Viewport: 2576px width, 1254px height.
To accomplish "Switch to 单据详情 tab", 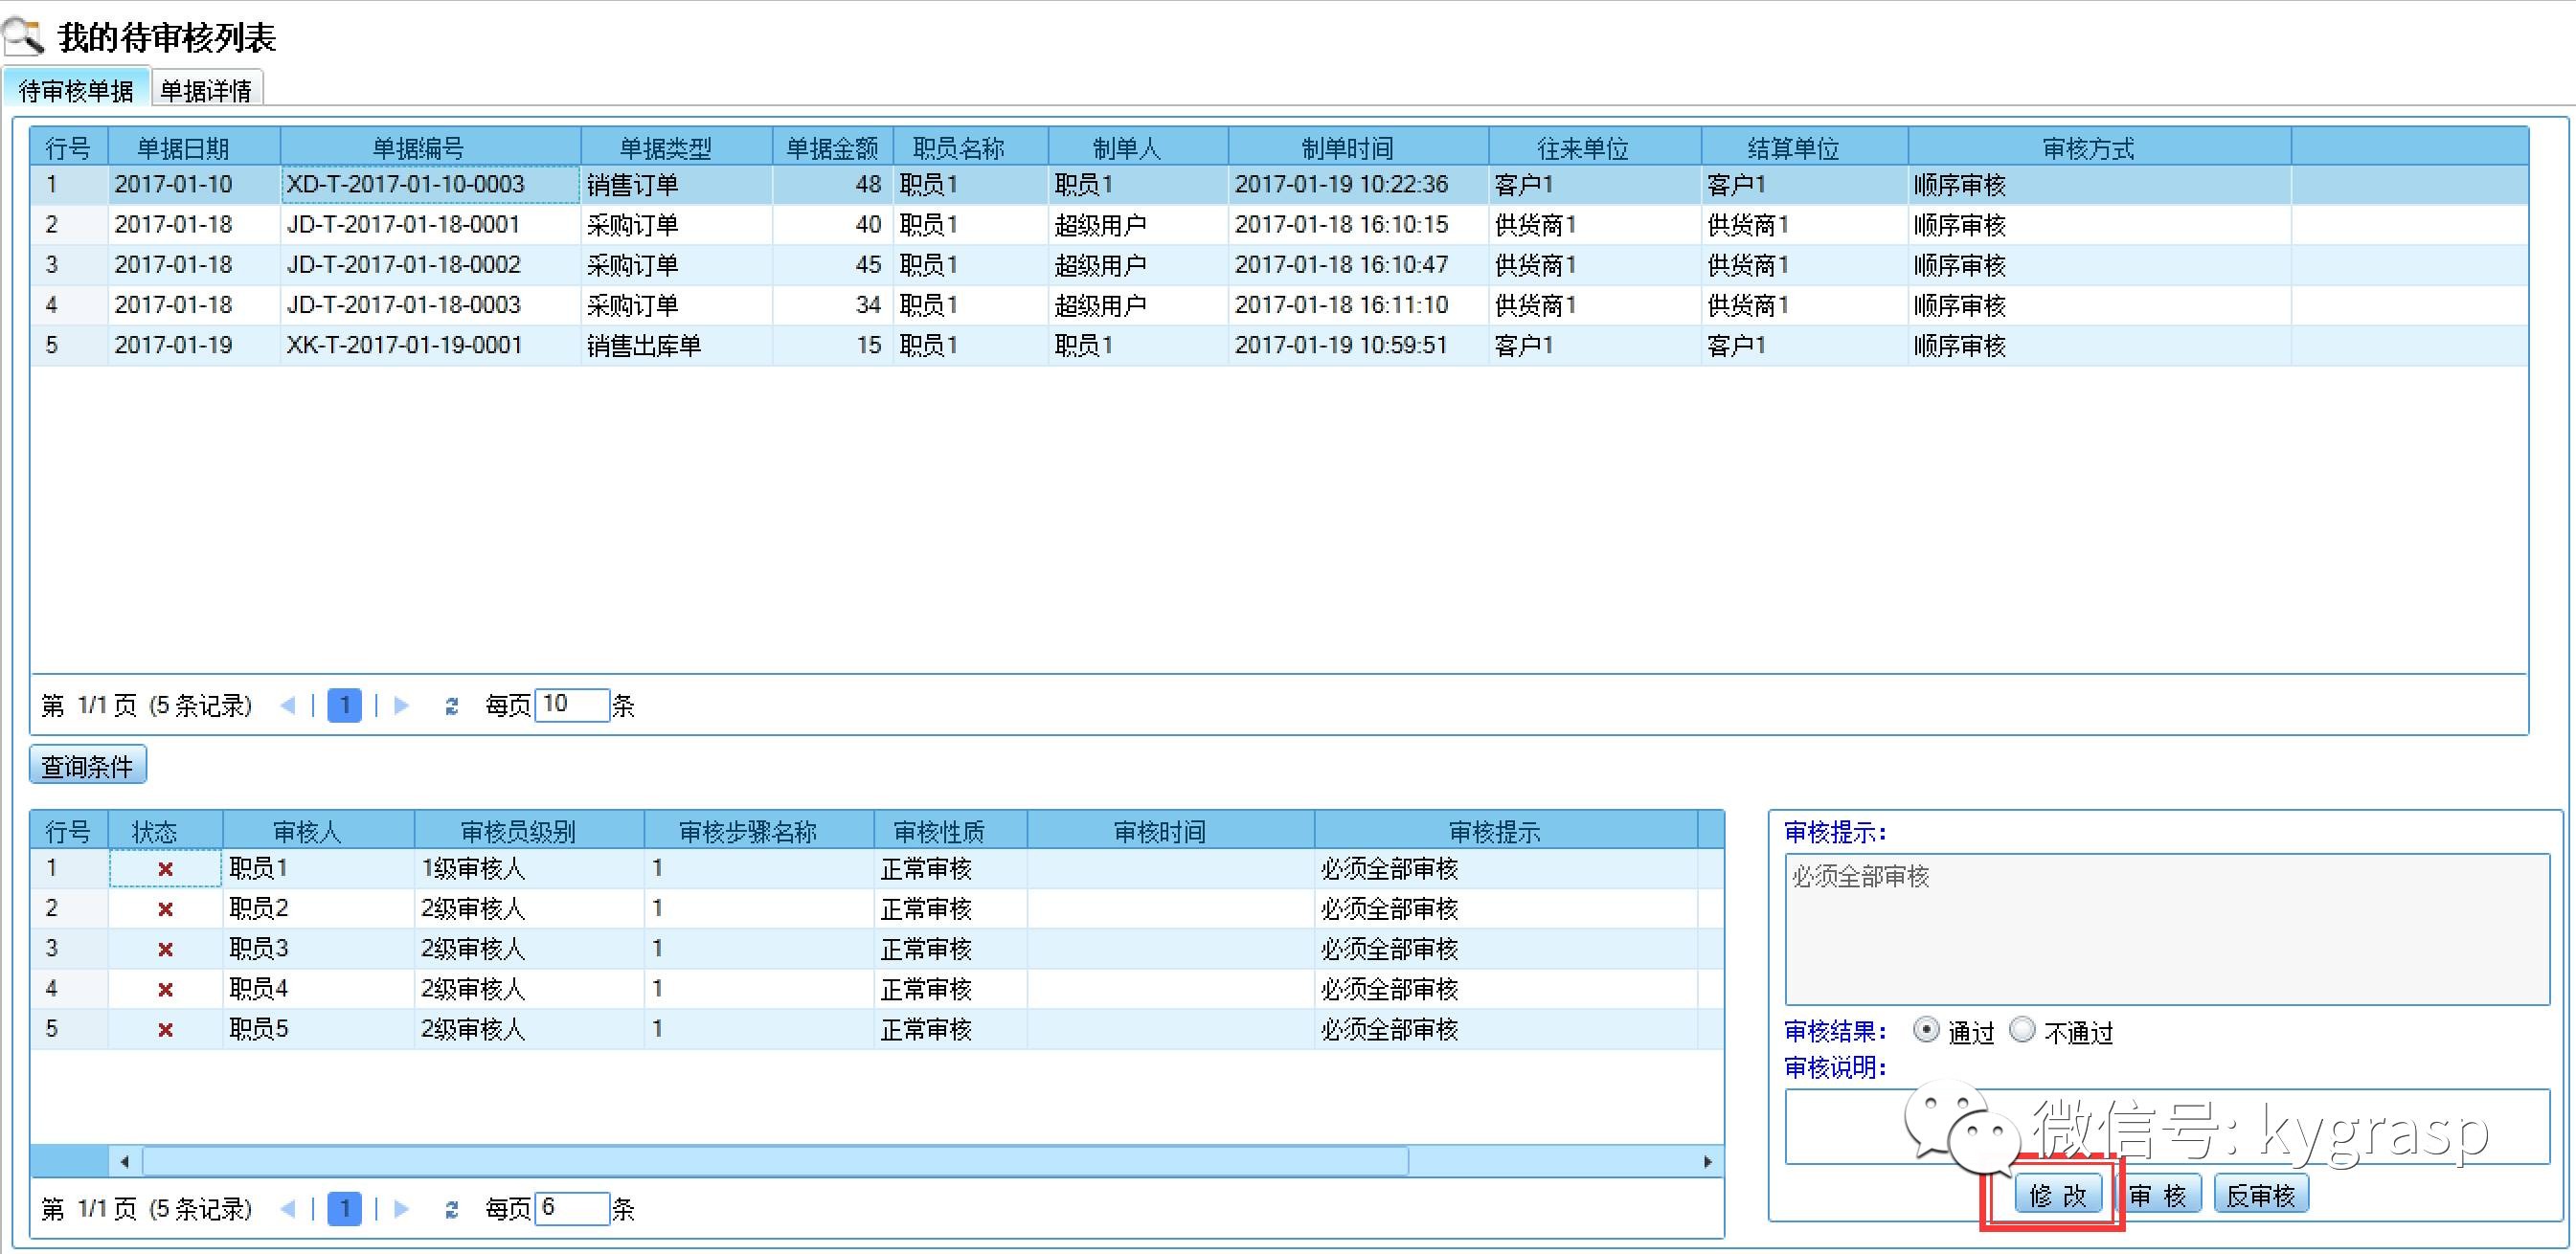I will (x=206, y=90).
